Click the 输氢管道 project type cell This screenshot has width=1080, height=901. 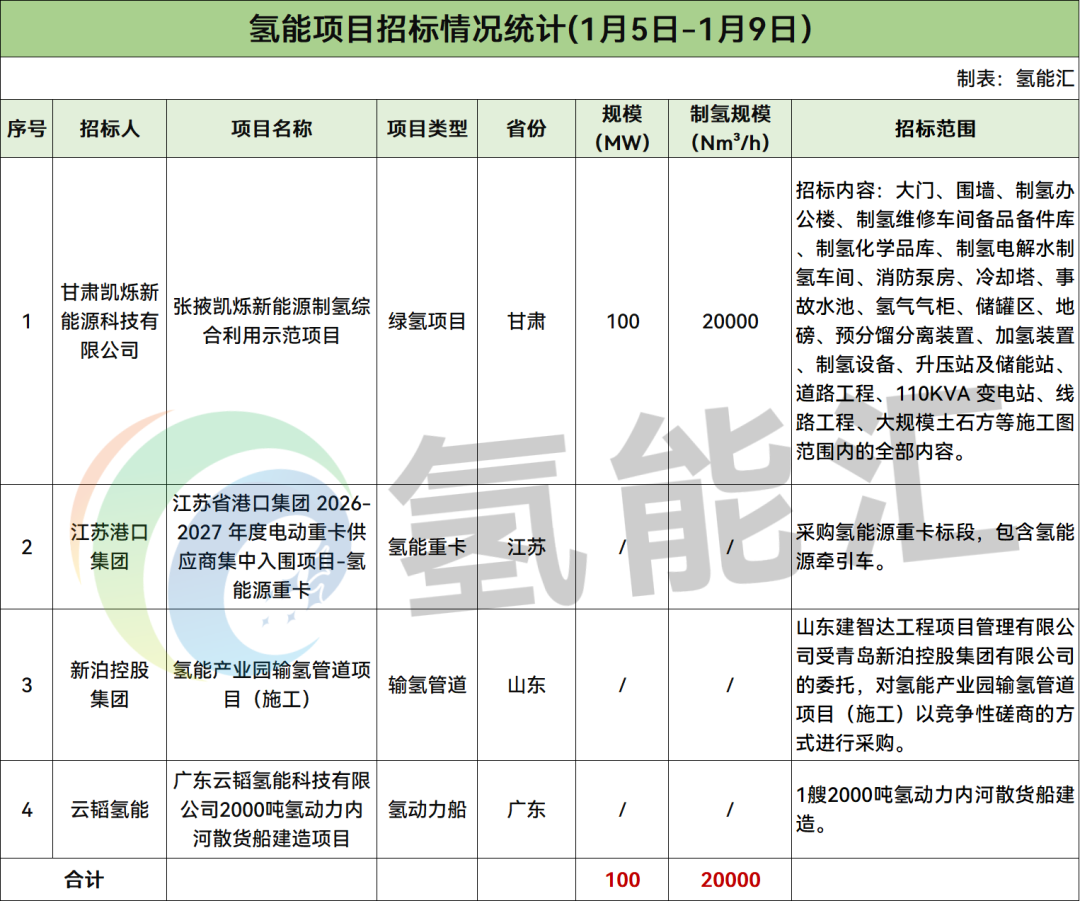pos(427,685)
